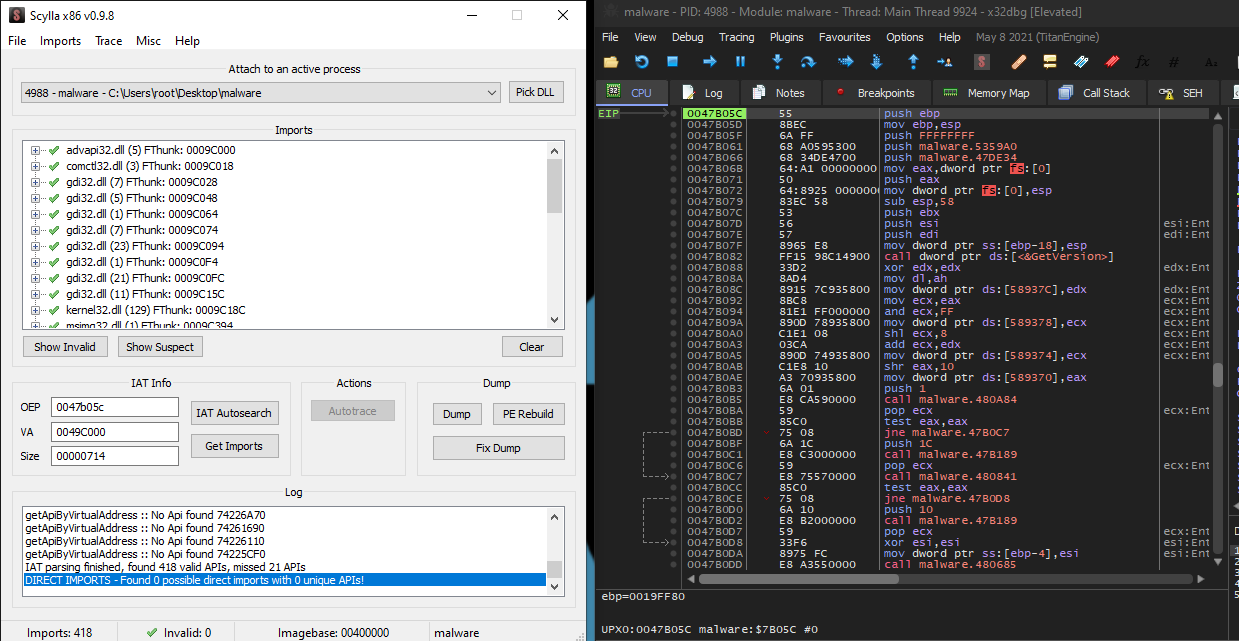Open Scylla's Misc menu

pyautogui.click(x=149, y=41)
